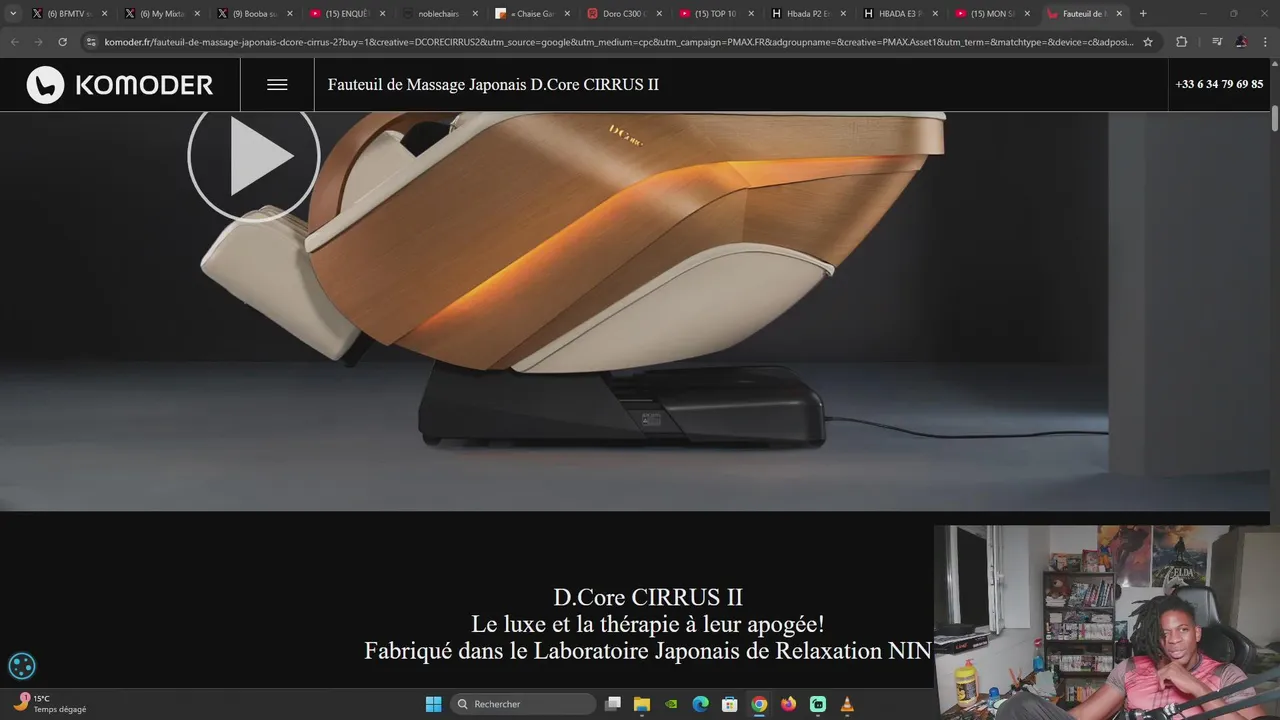
Task: Click the D.Core CIRRUS II heading text
Action: point(648,598)
